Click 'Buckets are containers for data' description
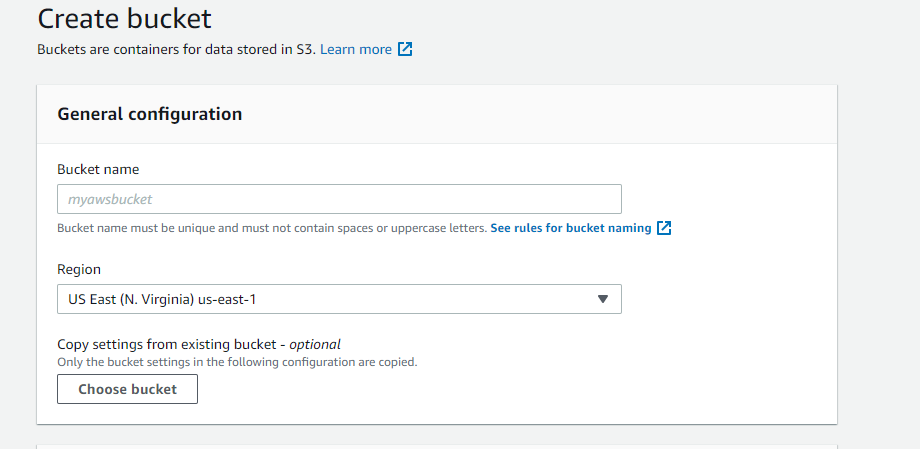This screenshot has width=920, height=449. tap(177, 49)
